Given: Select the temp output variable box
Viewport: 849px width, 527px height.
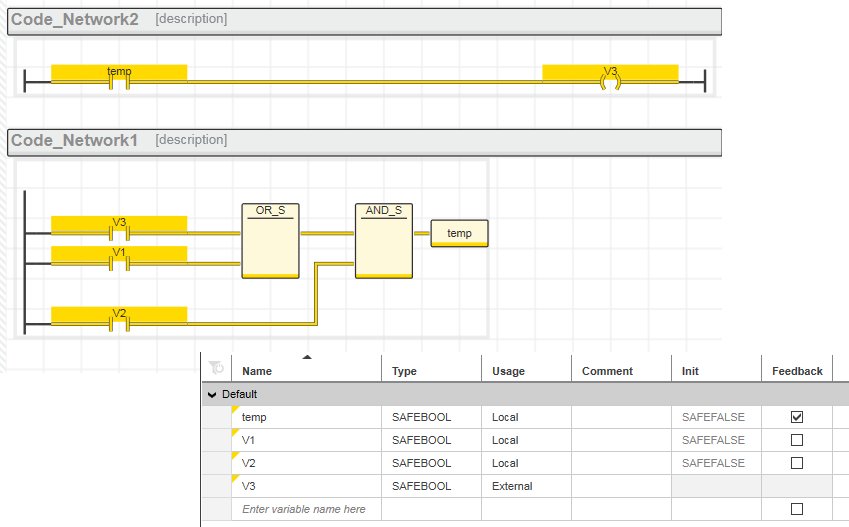Looking at the screenshot, I should 459,233.
